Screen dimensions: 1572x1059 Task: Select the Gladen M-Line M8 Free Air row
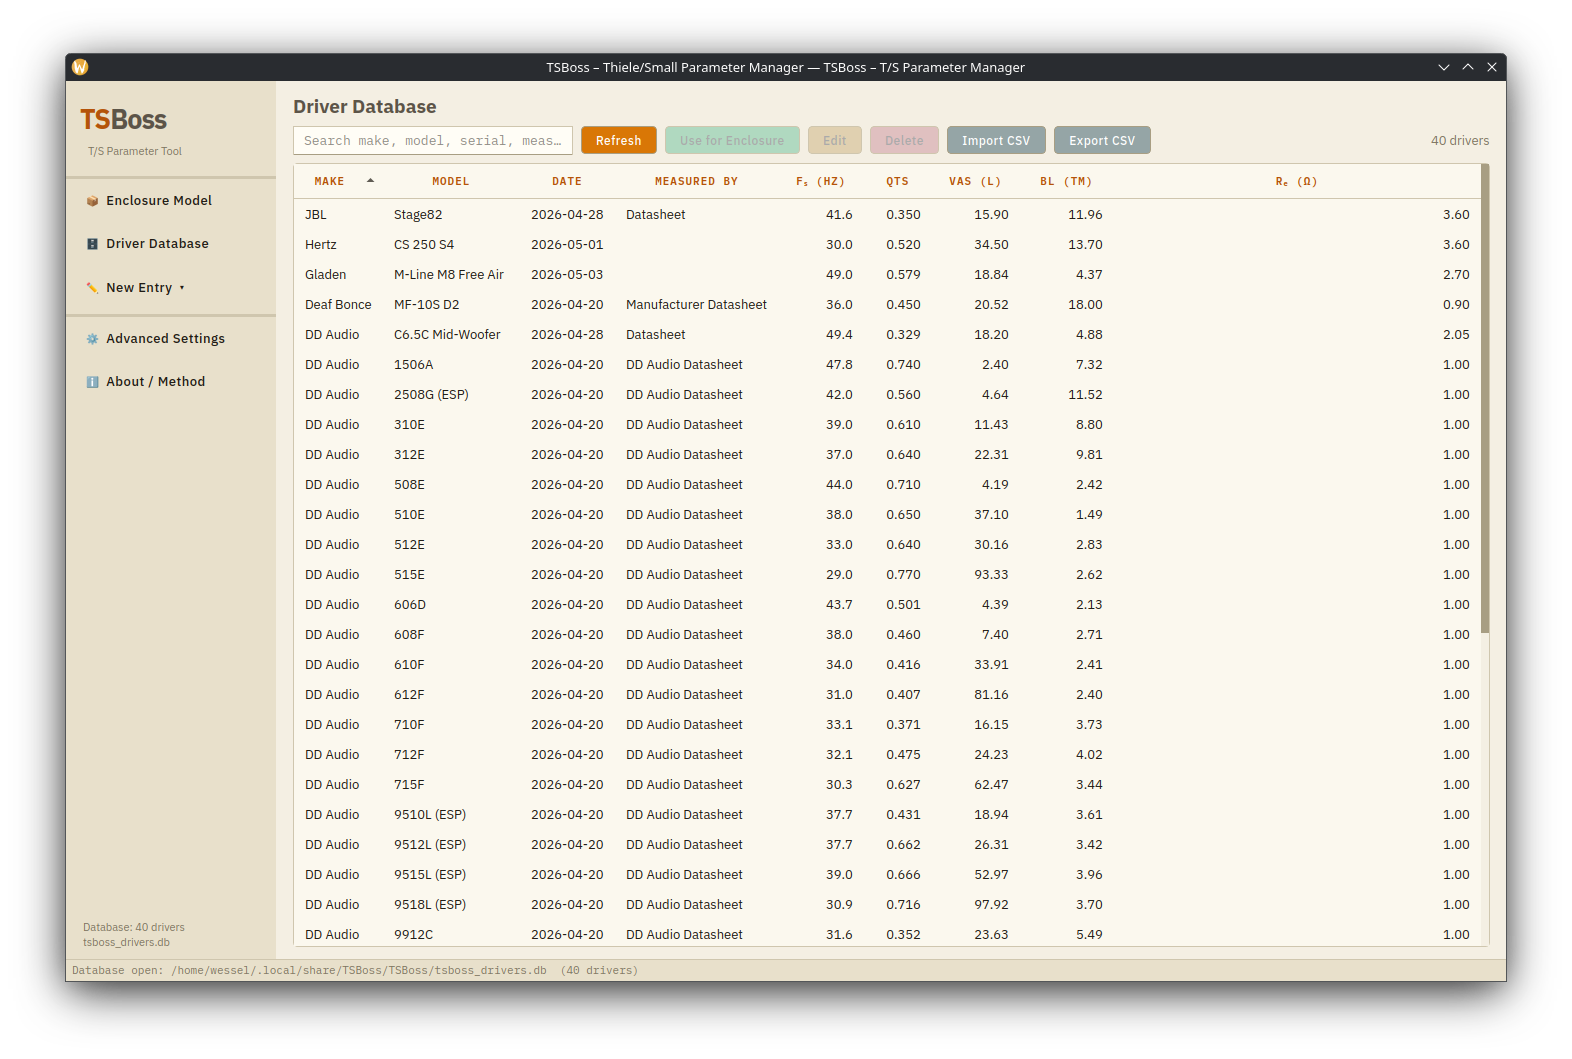click(x=887, y=275)
